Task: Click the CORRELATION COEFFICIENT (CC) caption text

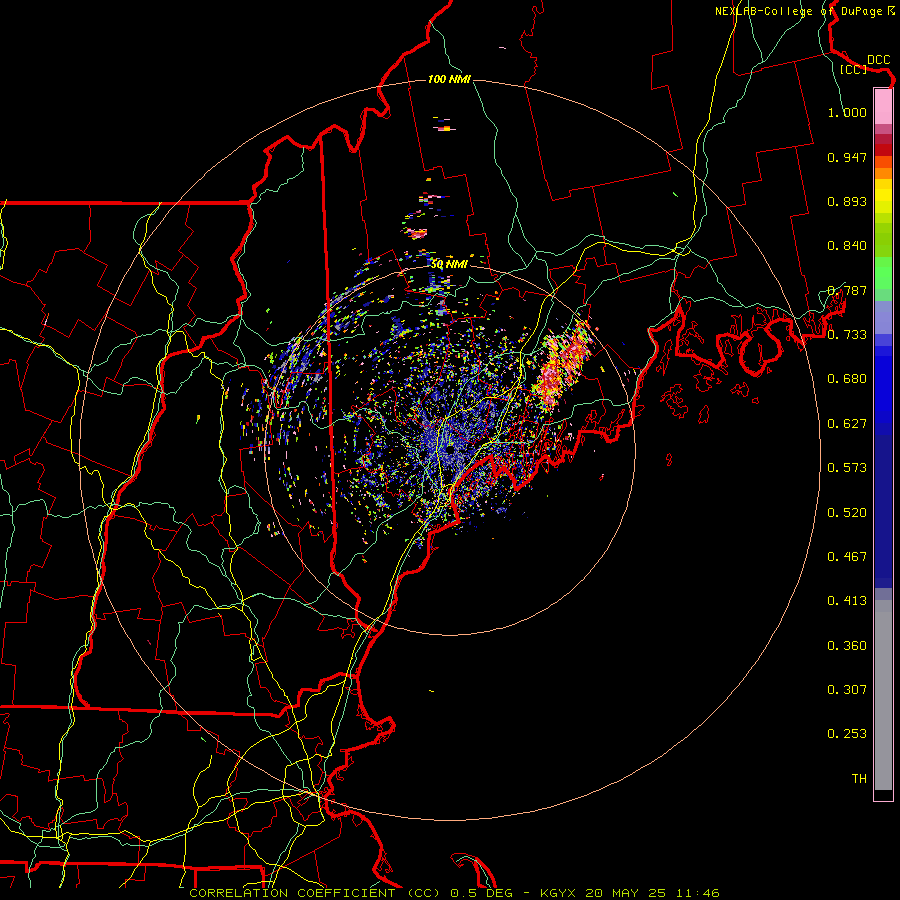Action: [315, 893]
